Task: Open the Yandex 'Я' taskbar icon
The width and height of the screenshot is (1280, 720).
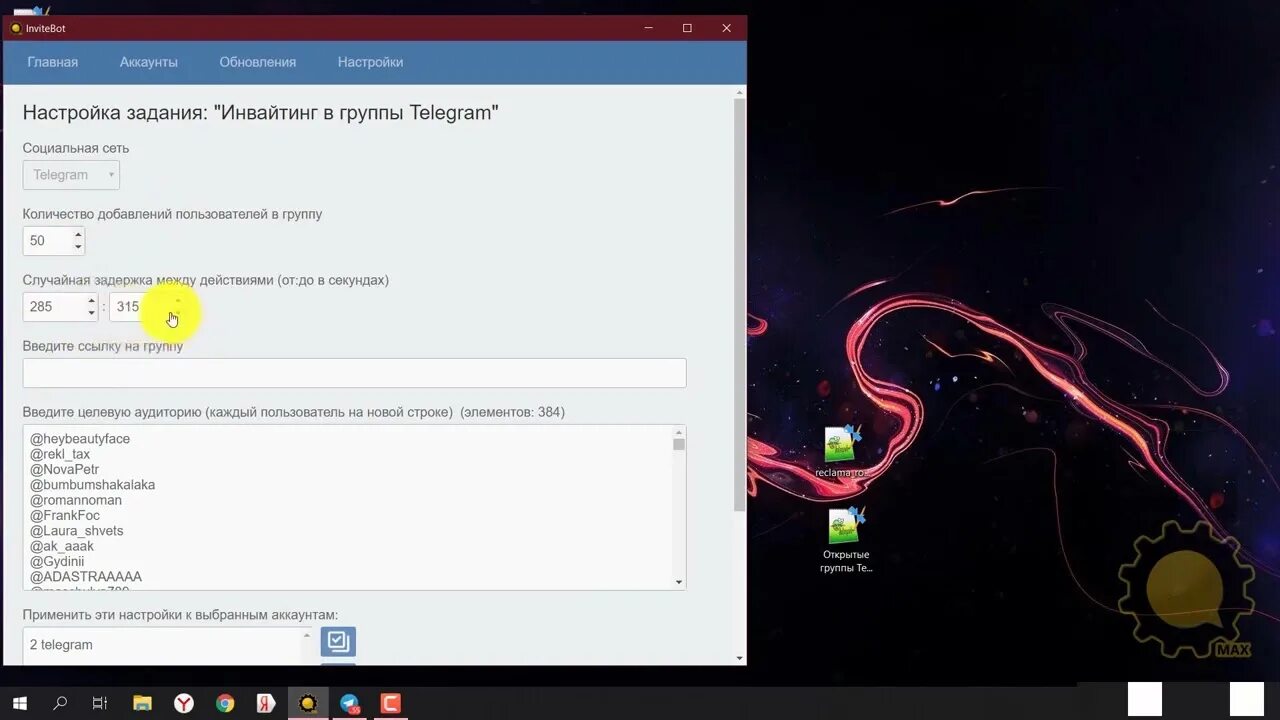Action: [x=266, y=703]
